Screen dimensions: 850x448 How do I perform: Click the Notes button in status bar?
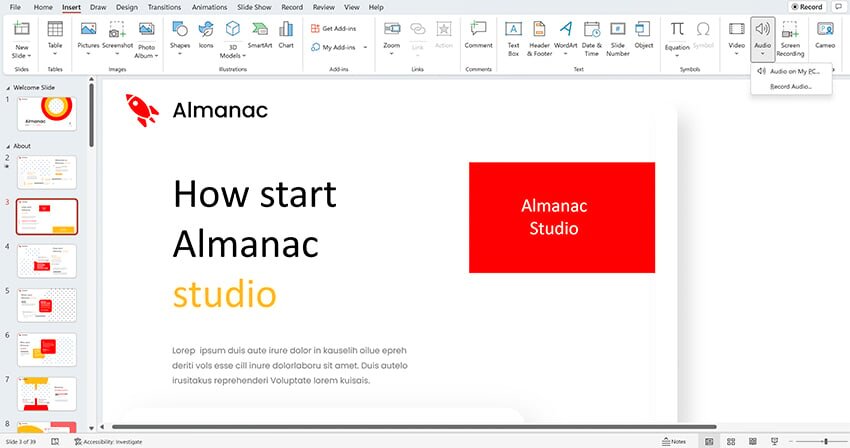[x=674, y=441]
